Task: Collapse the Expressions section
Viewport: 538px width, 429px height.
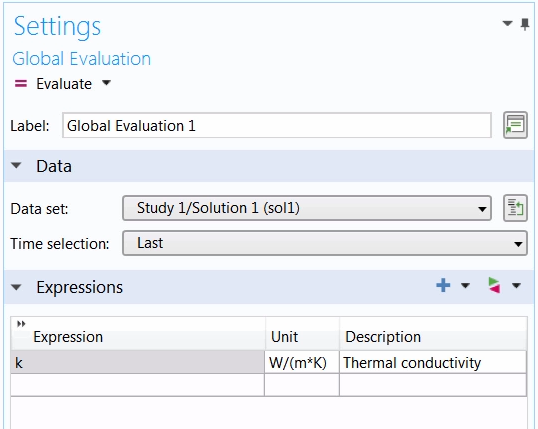Action: point(16,287)
